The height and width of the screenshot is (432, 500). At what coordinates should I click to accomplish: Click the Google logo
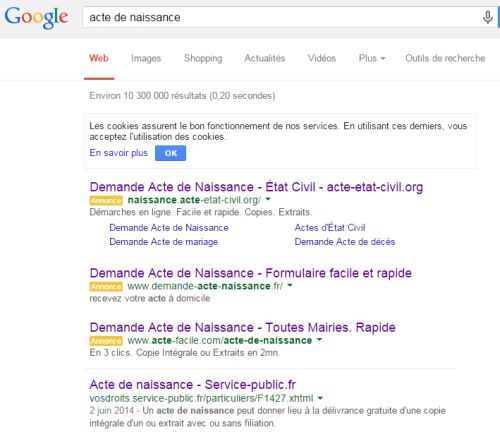click(36, 18)
